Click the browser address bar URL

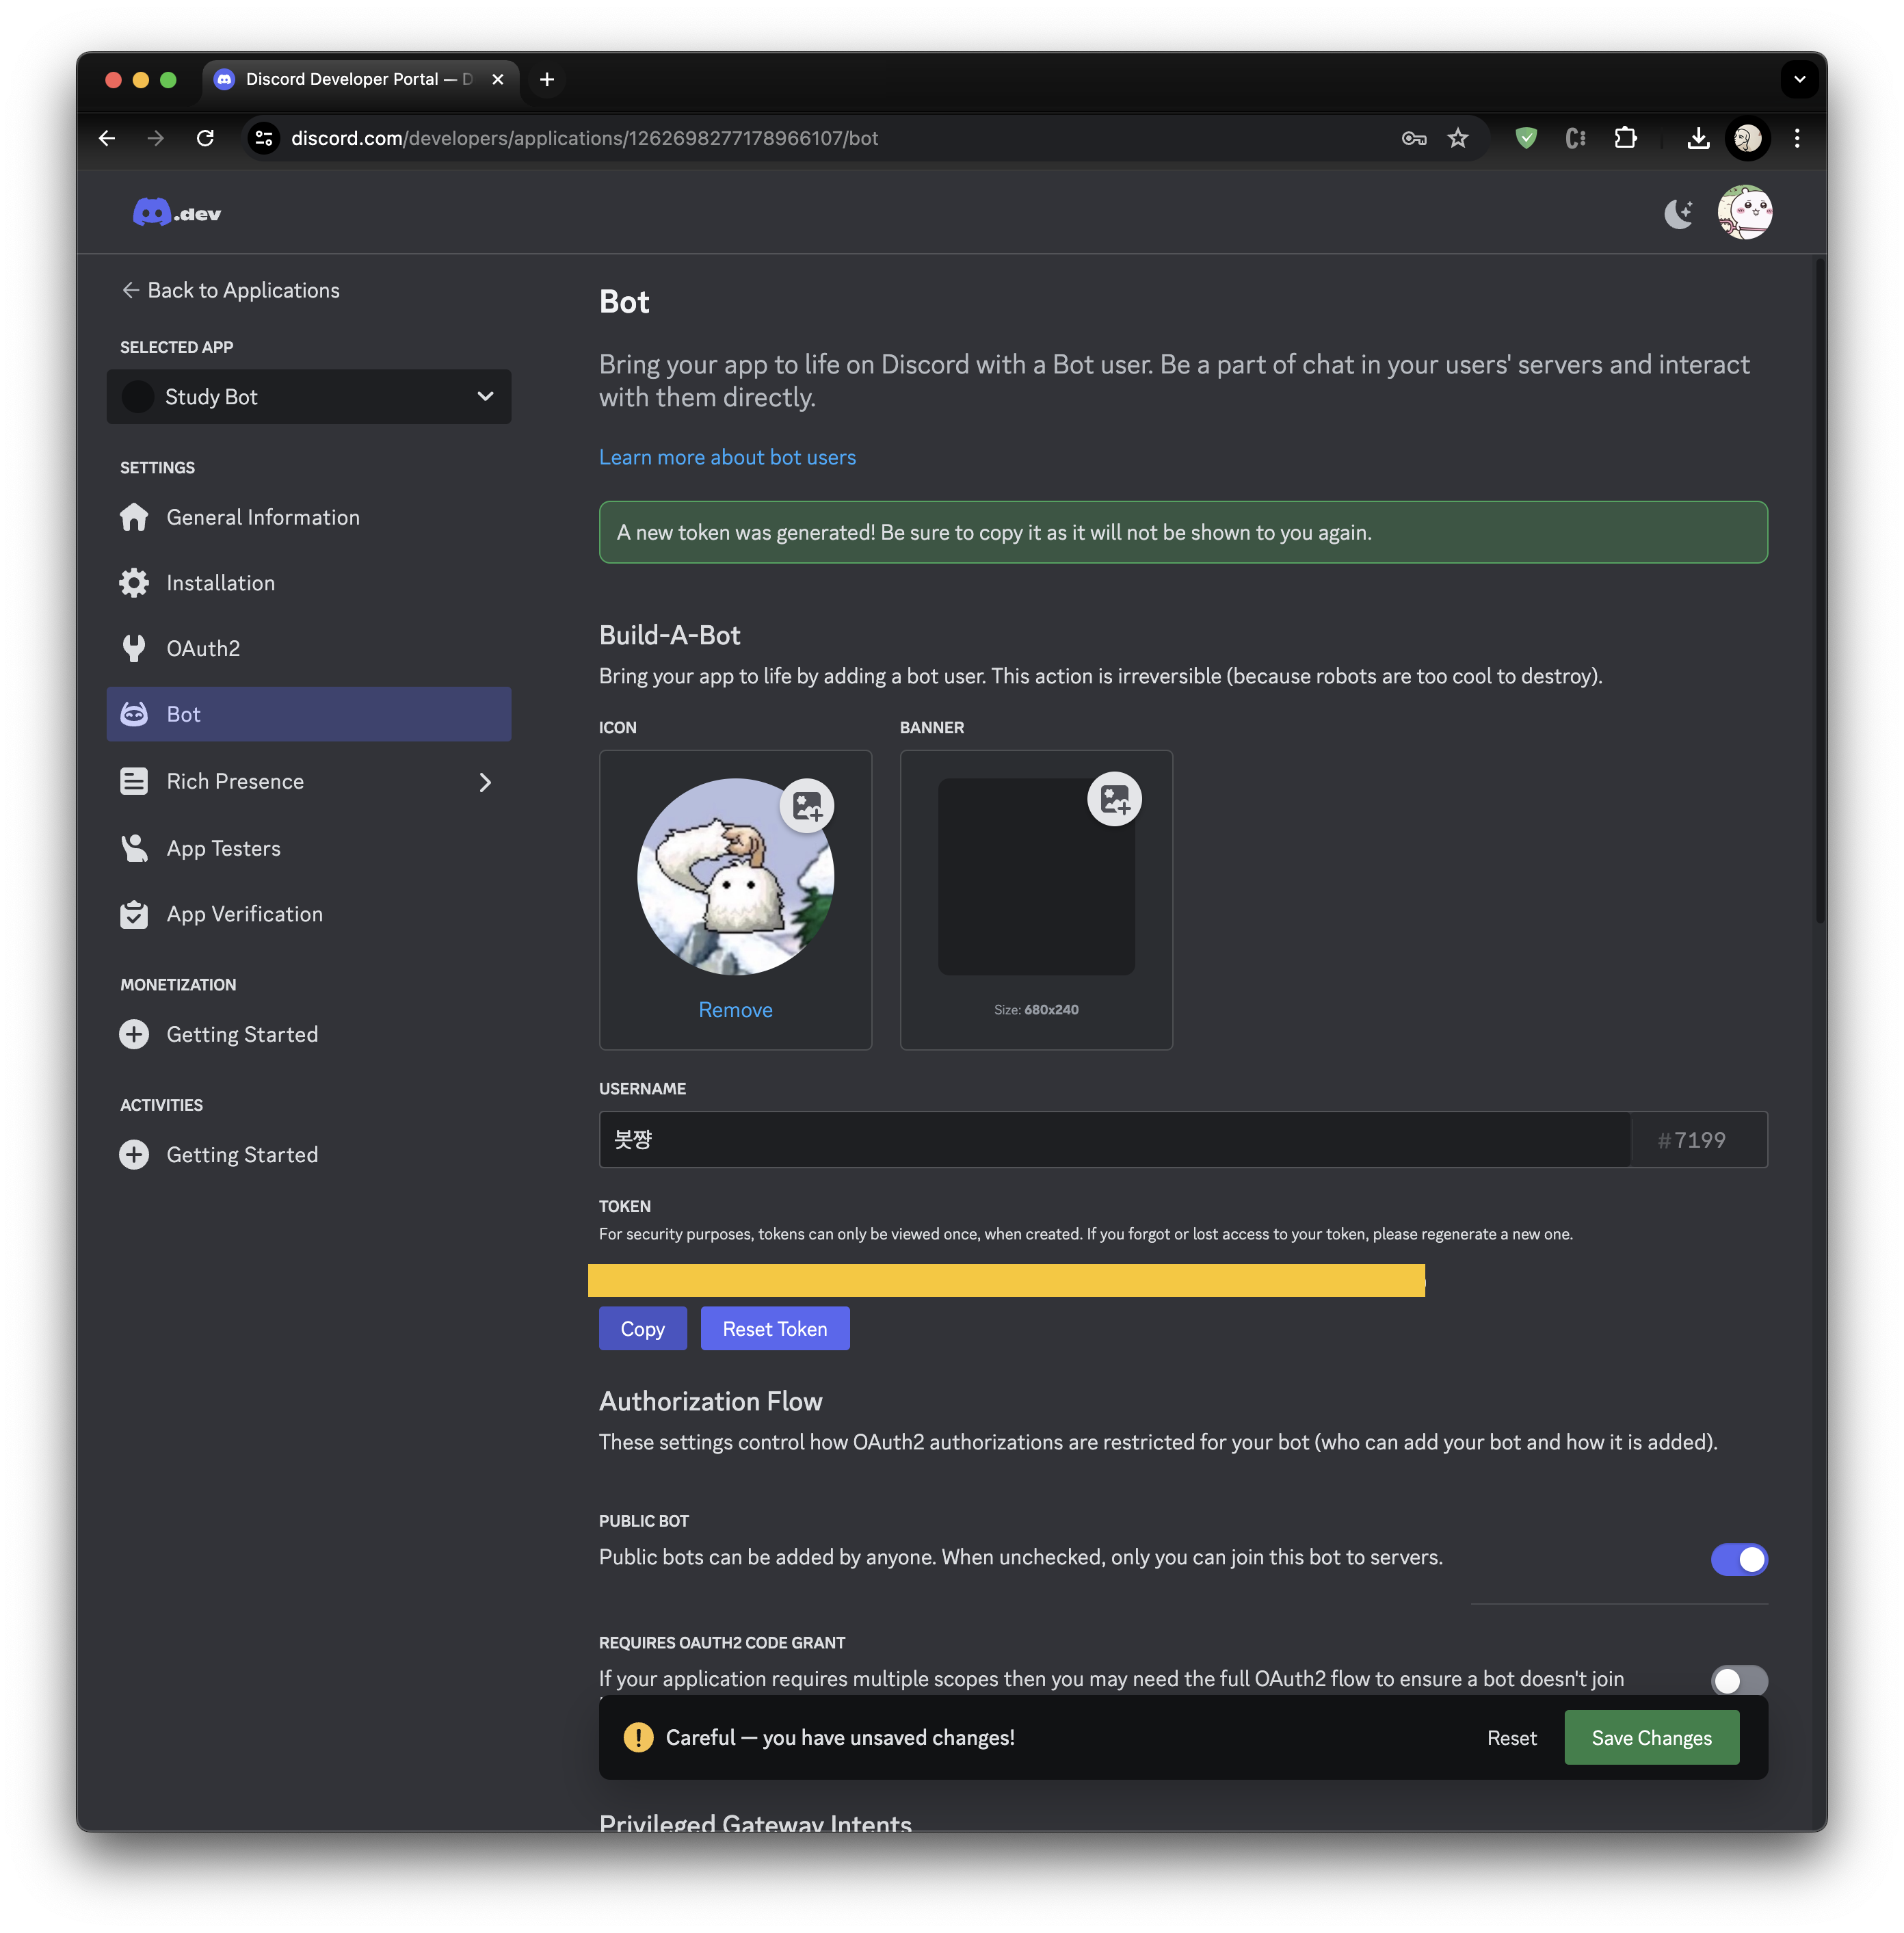point(585,138)
